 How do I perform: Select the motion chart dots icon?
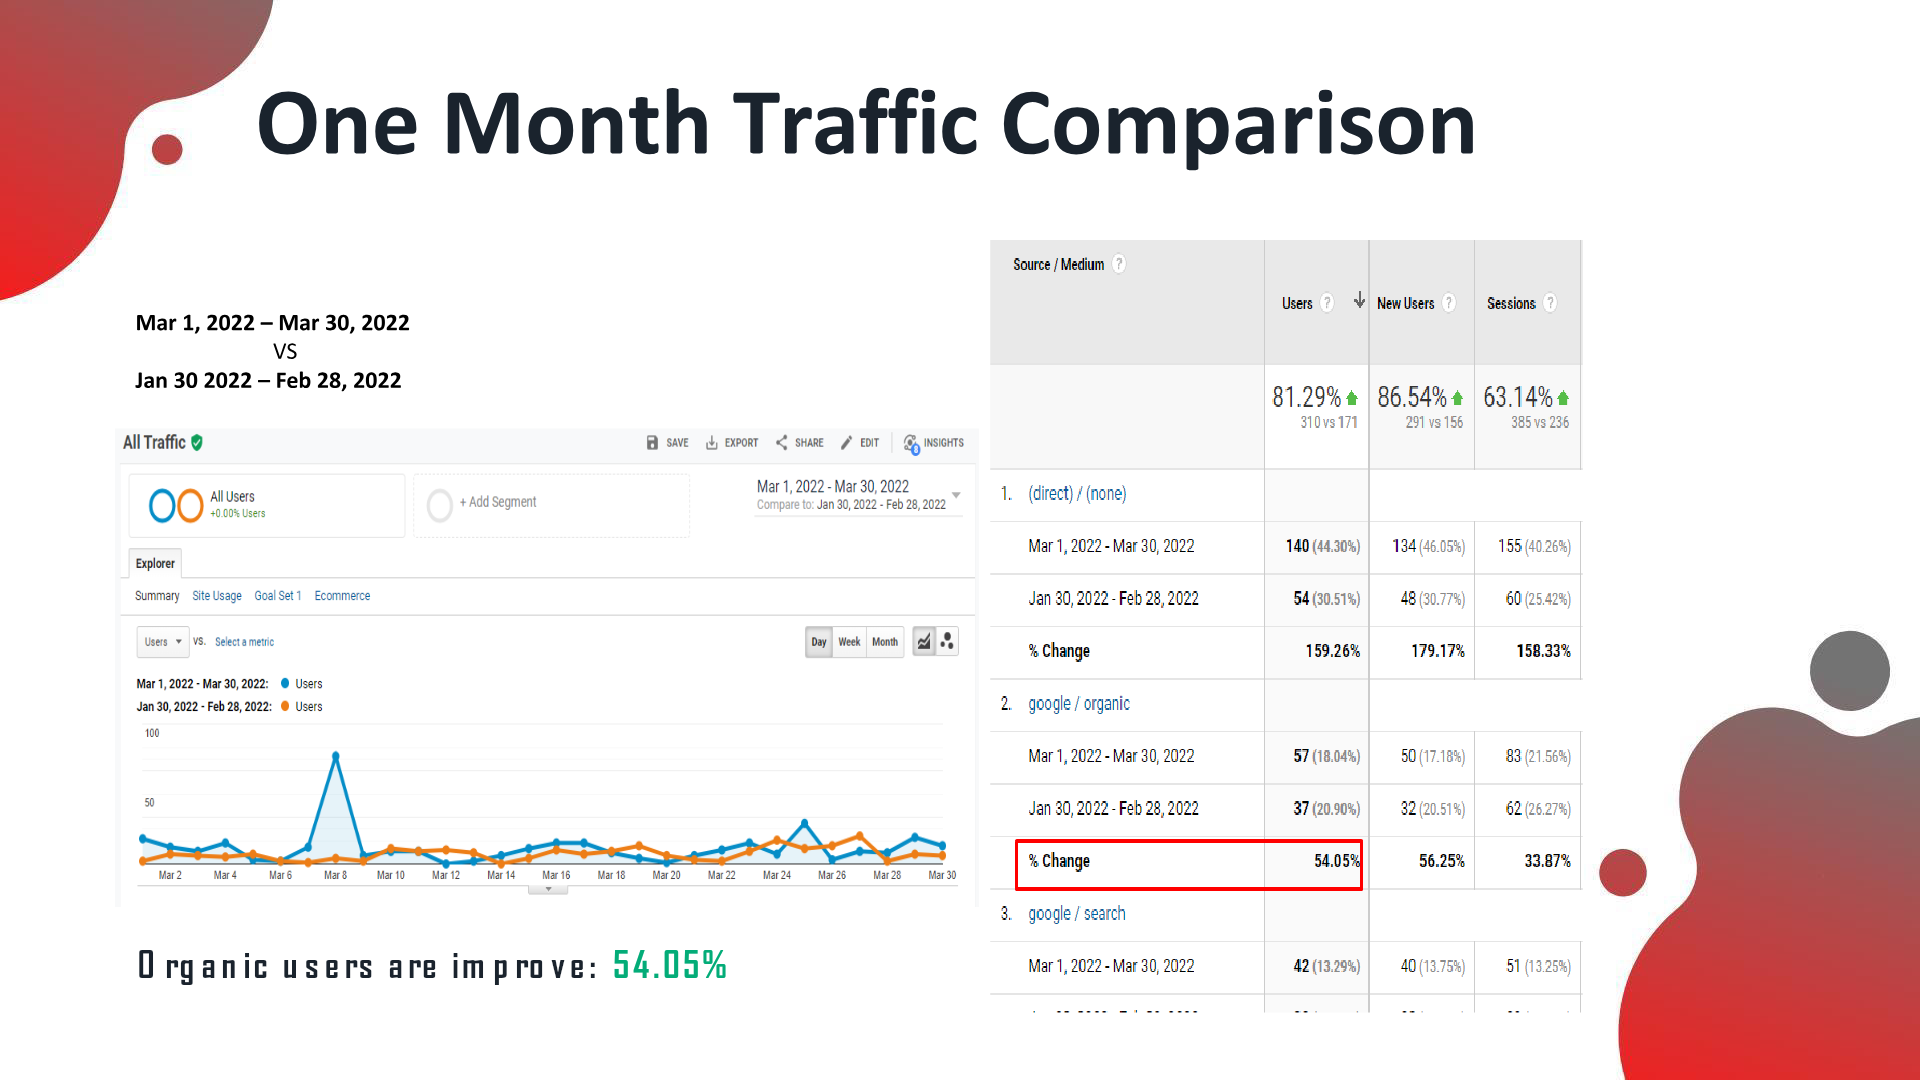pyautogui.click(x=947, y=641)
